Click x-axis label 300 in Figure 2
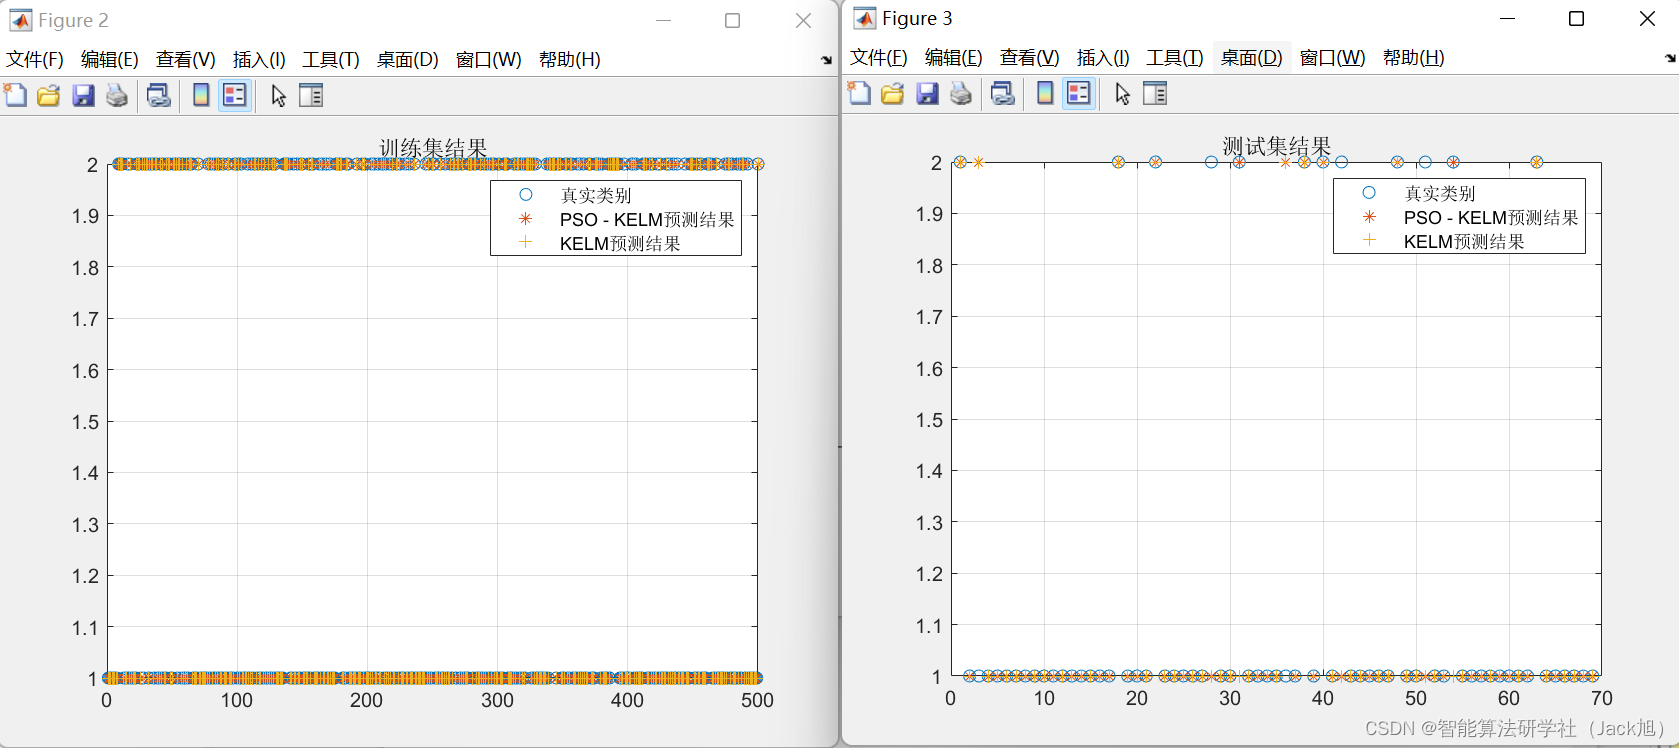Screen dimensions: 1679x748 497,700
